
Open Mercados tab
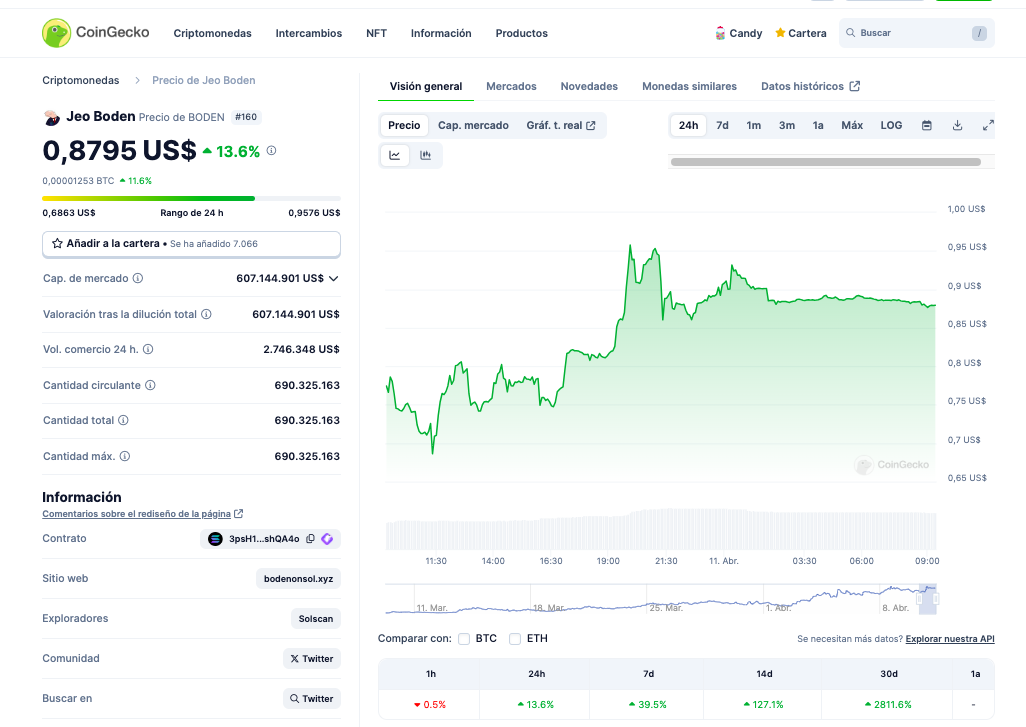tap(511, 86)
